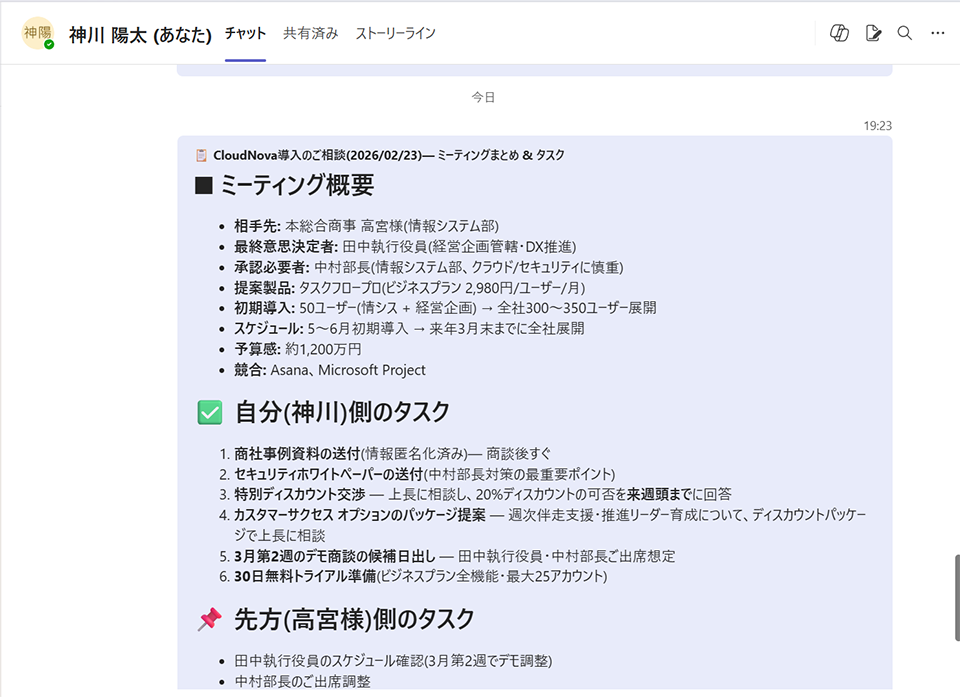Click task 1 商社事例資料の送付

coord(392,454)
